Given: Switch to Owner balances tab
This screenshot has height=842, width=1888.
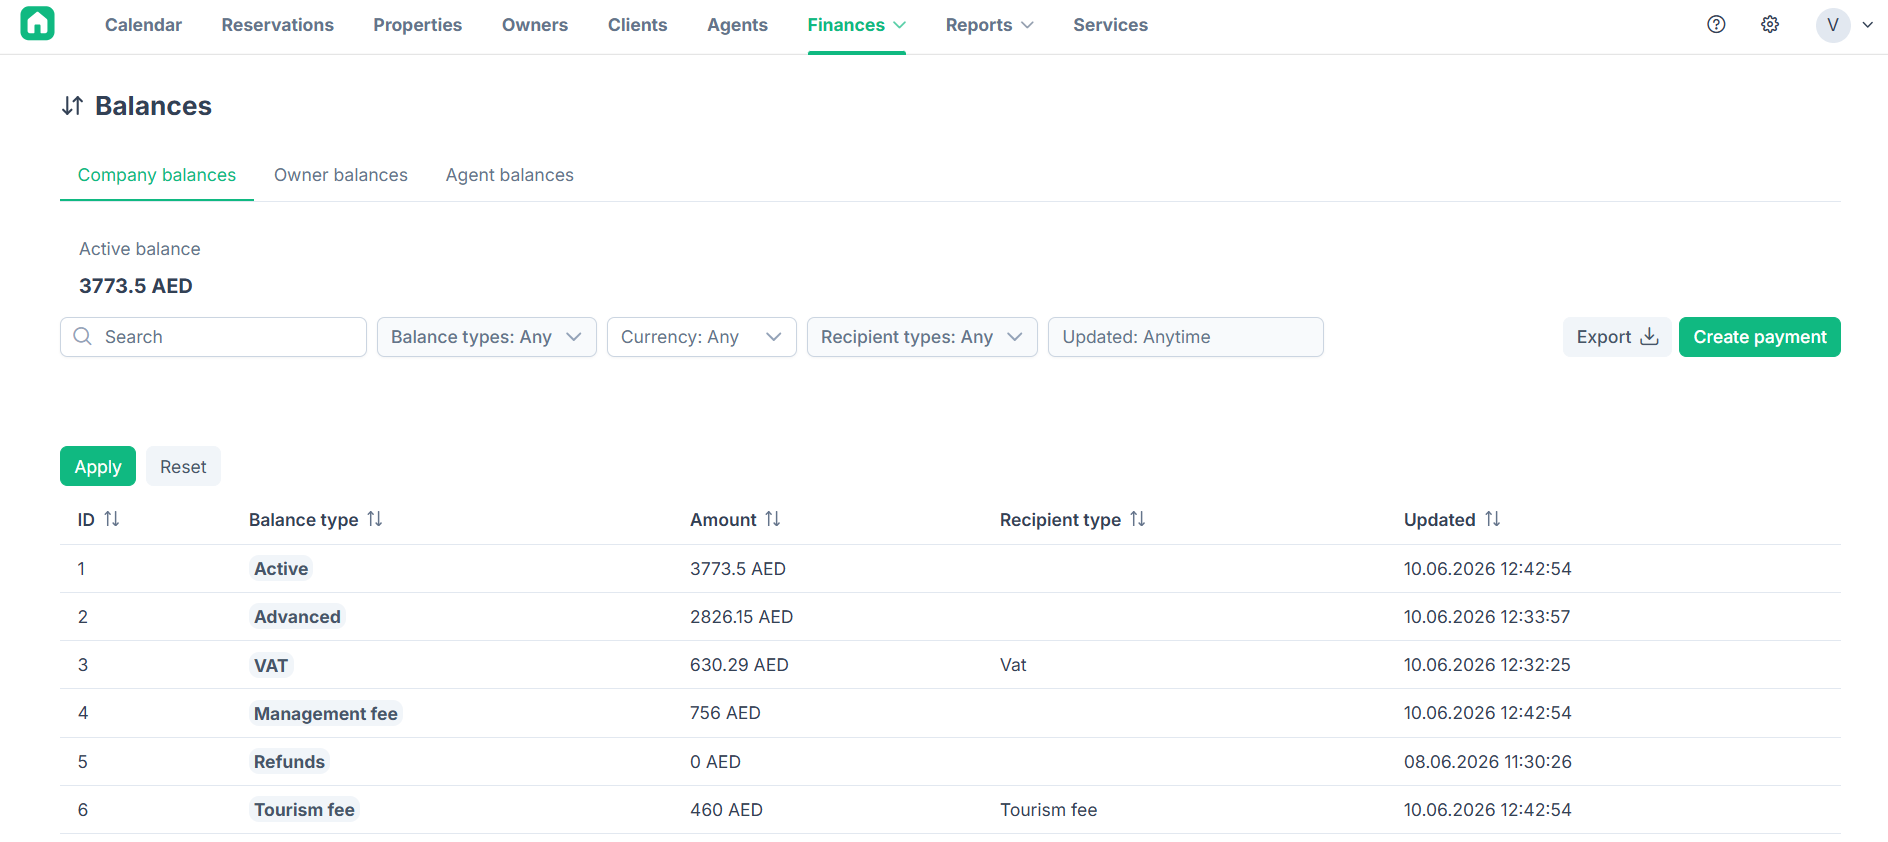Looking at the screenshot, I should coord(341,175).
